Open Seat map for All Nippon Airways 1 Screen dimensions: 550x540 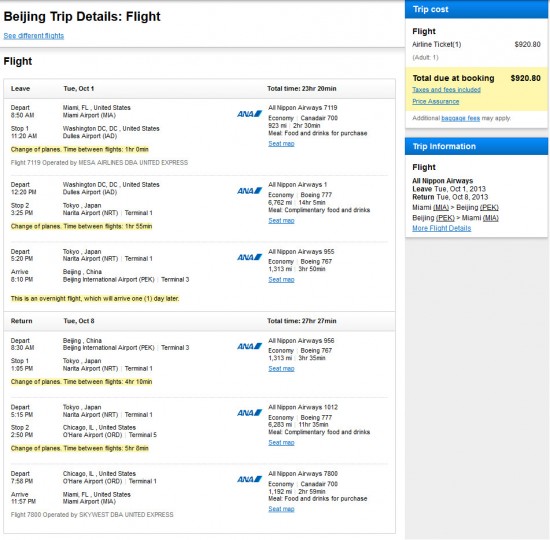click(x=281, y=220)
